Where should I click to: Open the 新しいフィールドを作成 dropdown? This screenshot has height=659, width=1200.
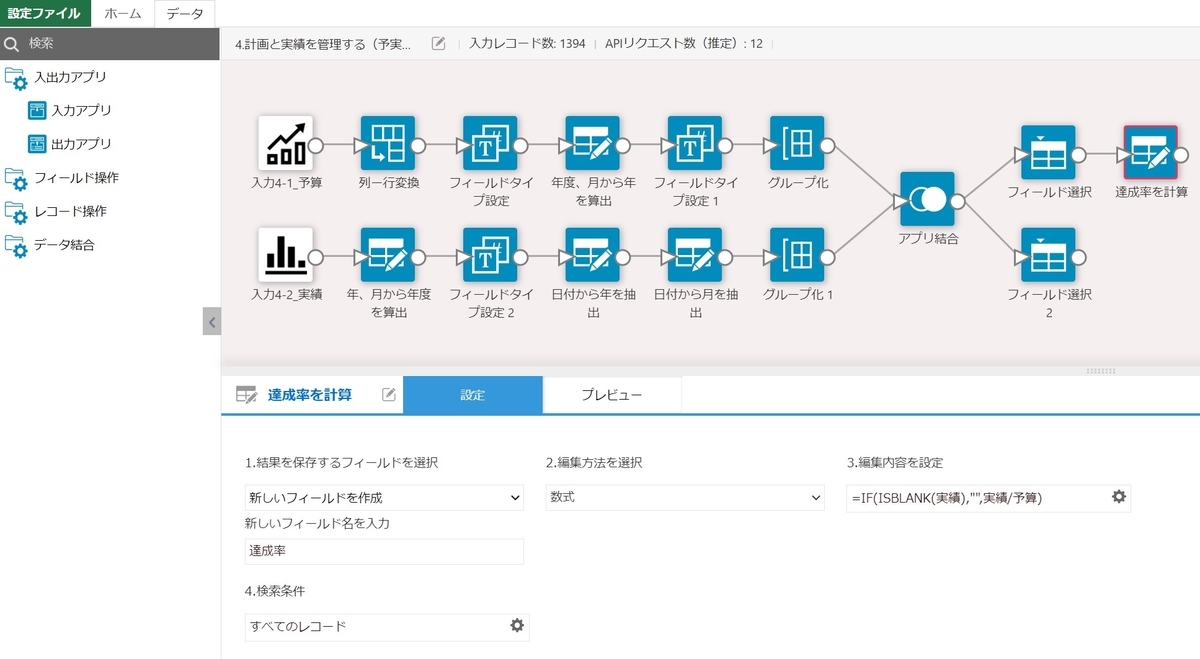(384, 497)
